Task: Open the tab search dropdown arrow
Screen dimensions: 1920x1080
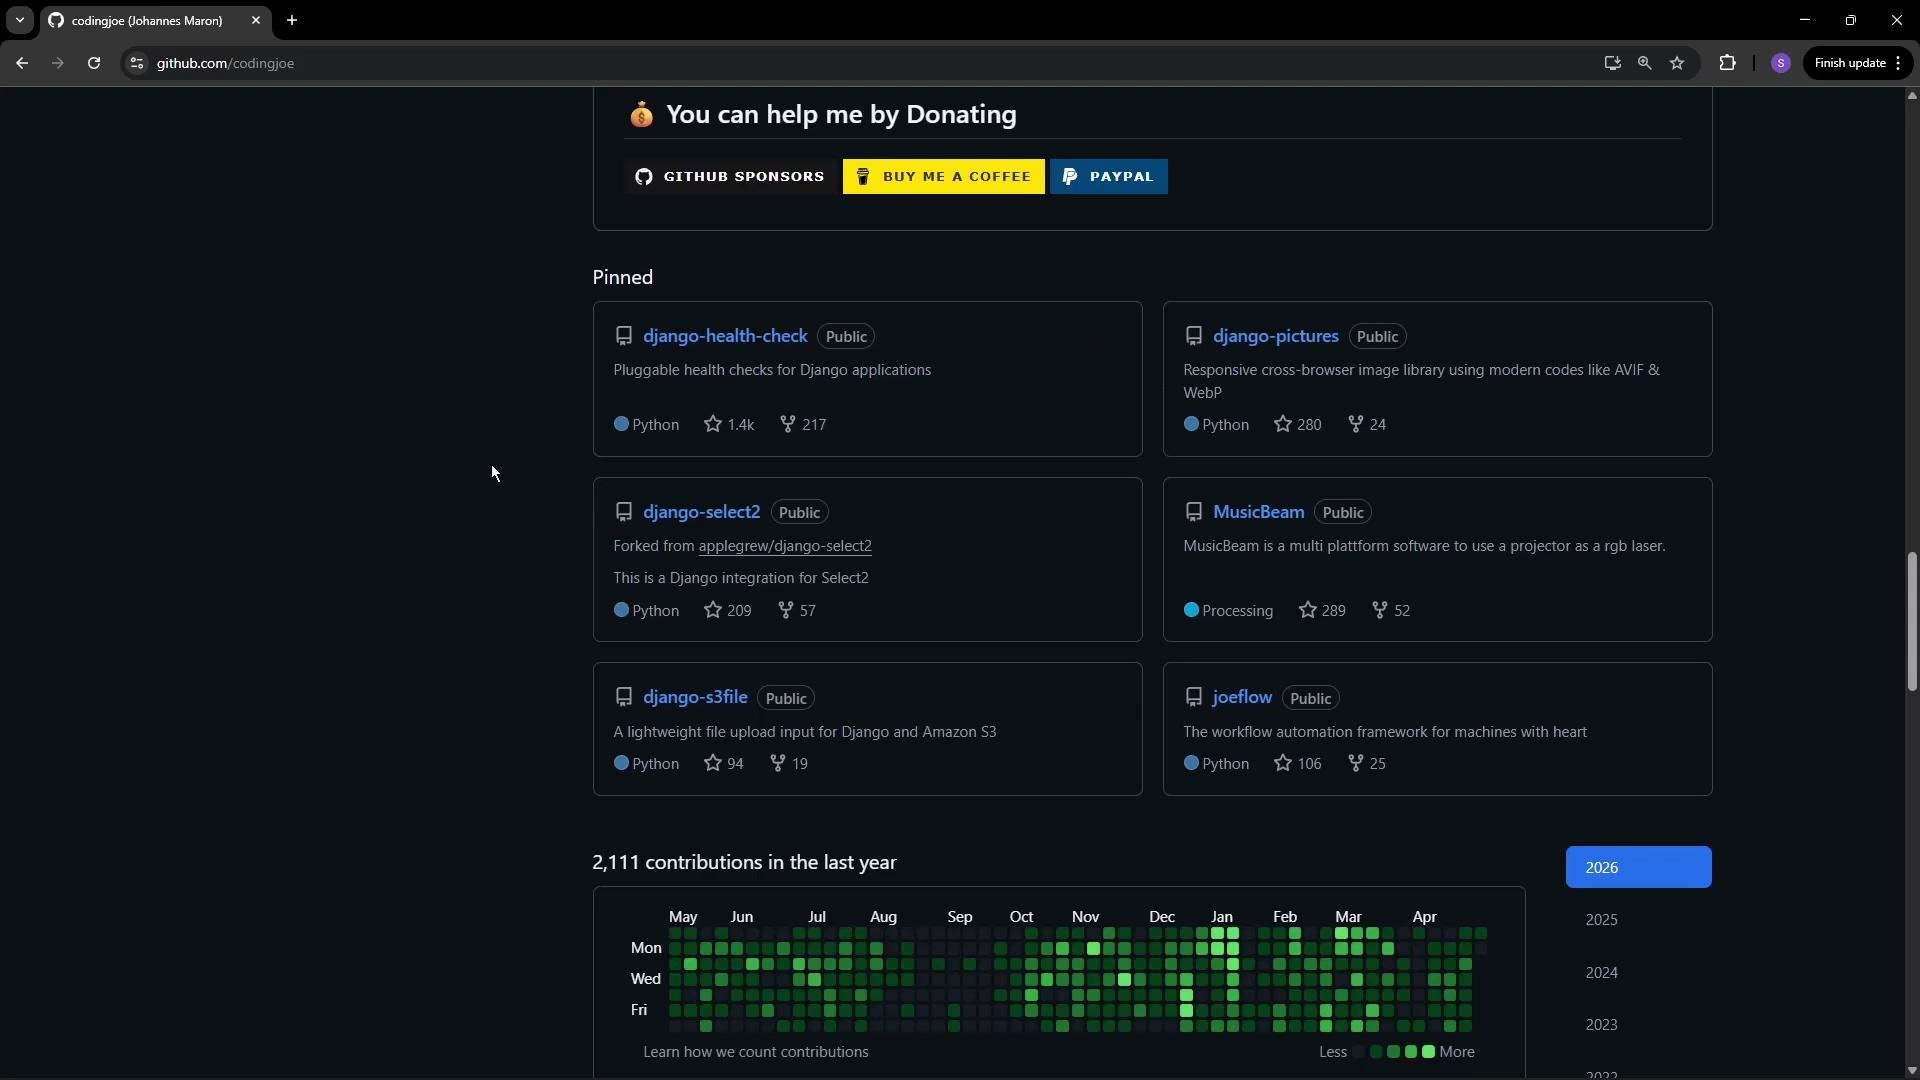Action: [x=19, y=20]
